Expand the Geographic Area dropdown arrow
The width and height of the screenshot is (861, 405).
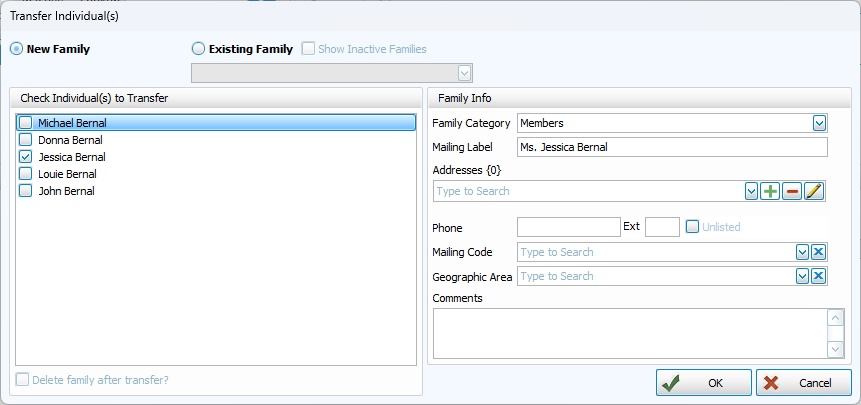click(802, 276)
